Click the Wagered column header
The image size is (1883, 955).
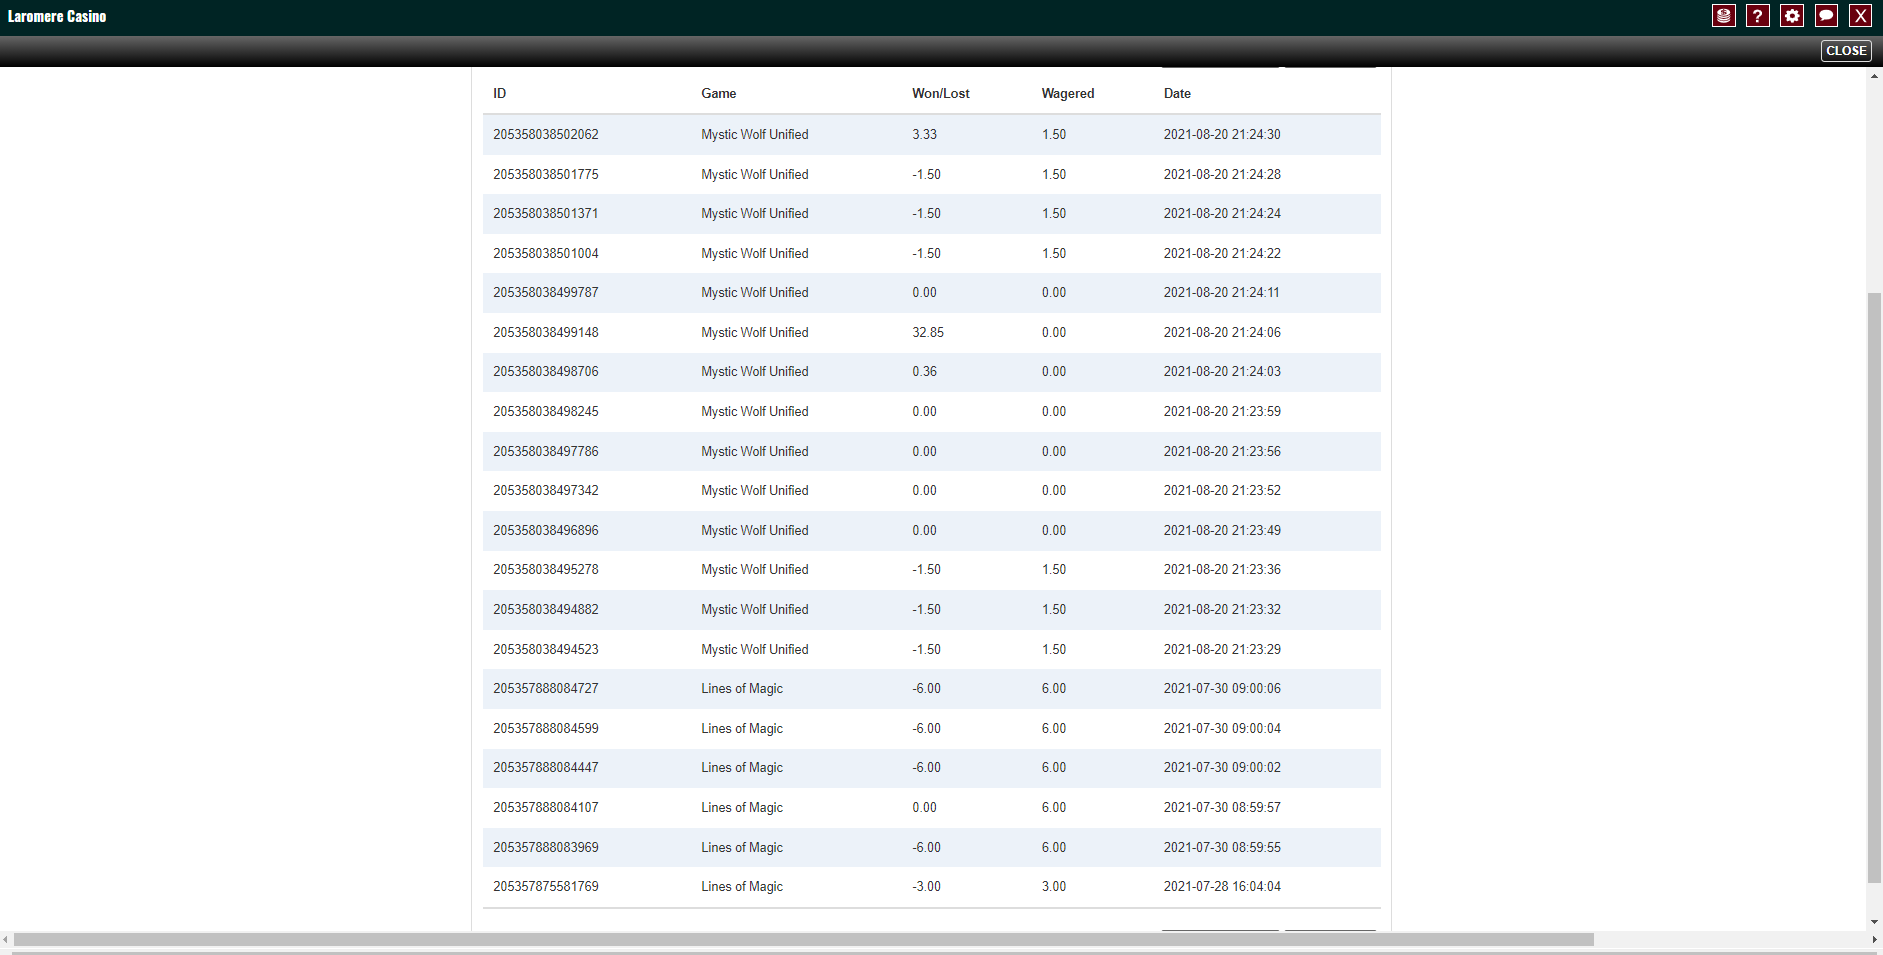1067,93
